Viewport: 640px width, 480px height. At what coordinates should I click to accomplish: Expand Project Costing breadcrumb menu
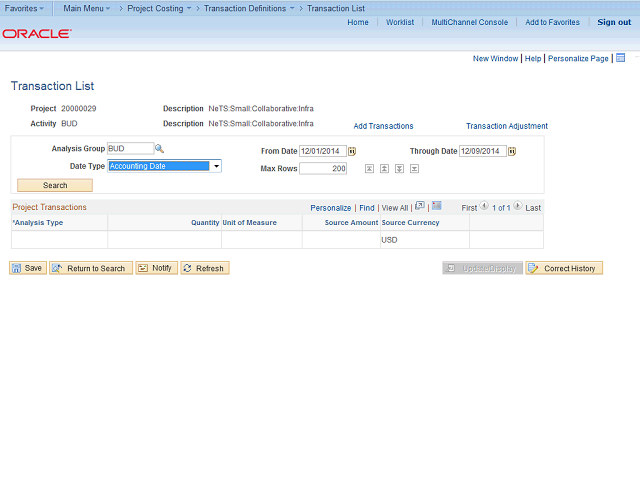[159, 8]
